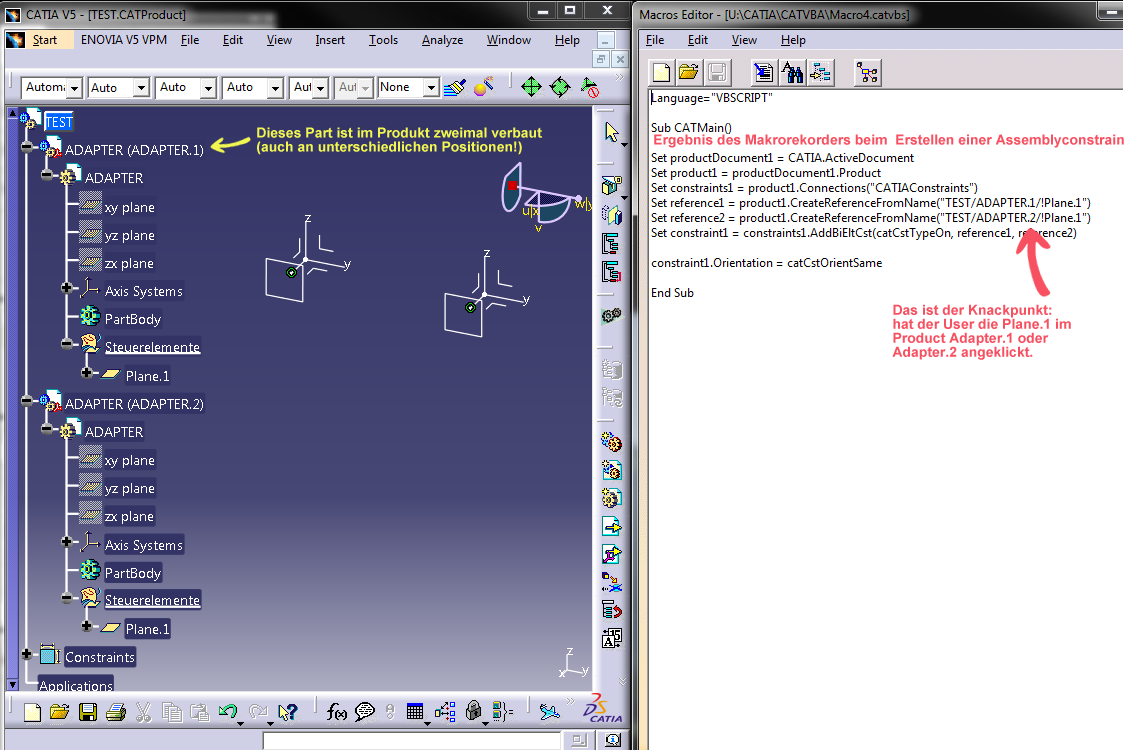Click the What's This help pointer icon
Image resolution: width=1124 pixels, height=750 pixels.
(x=287, y=712)
